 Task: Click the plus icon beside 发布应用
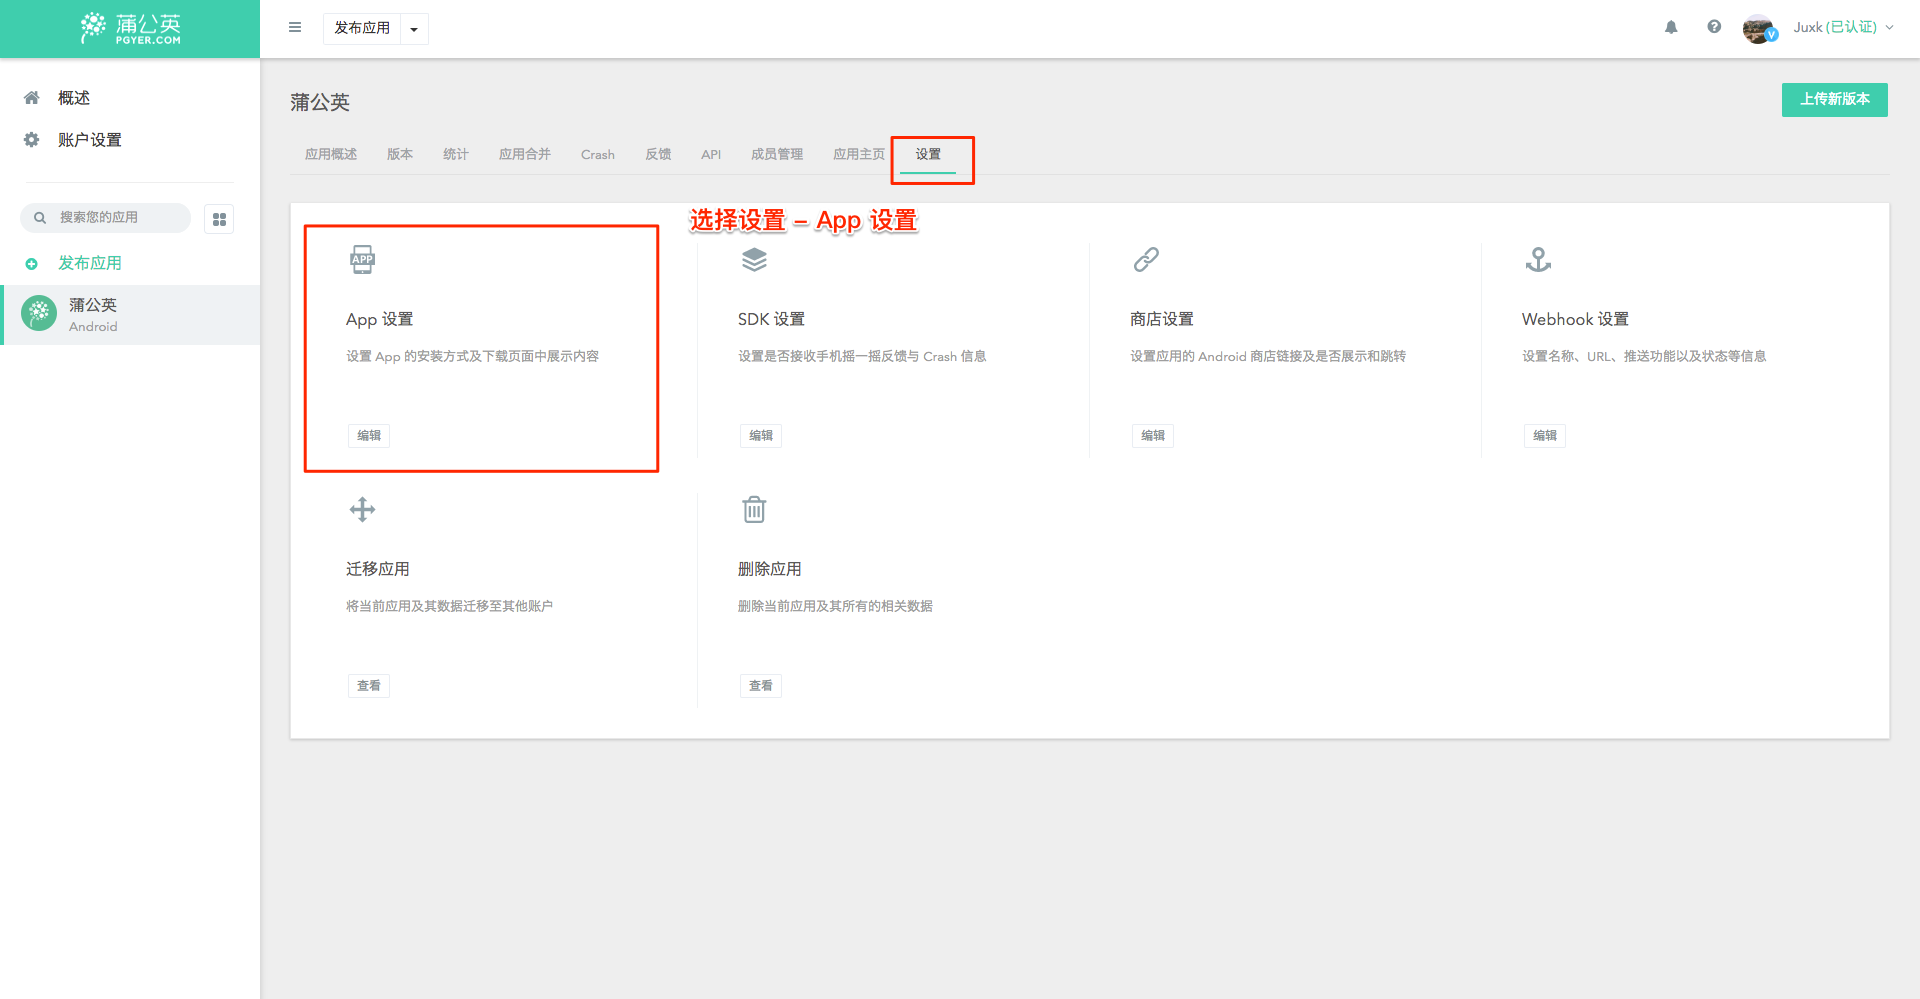pos(31,264)
